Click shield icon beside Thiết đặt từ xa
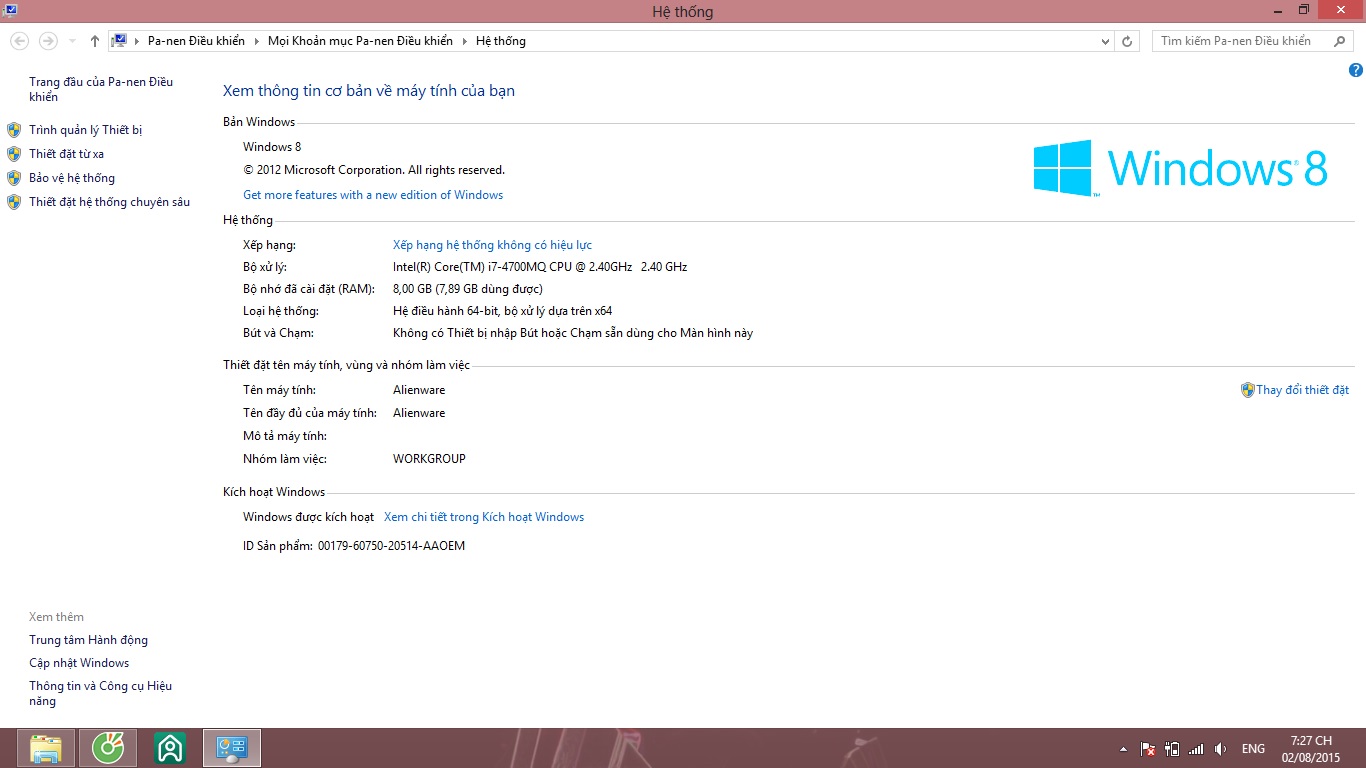Viewport: 1366px width, 768px height. [x=14, y=154]
